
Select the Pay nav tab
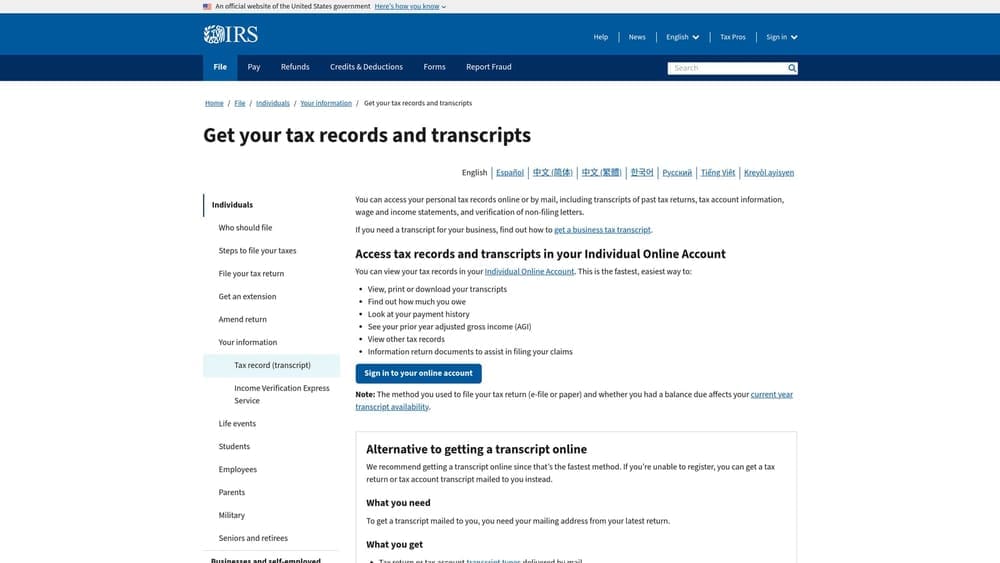[254, 67]
